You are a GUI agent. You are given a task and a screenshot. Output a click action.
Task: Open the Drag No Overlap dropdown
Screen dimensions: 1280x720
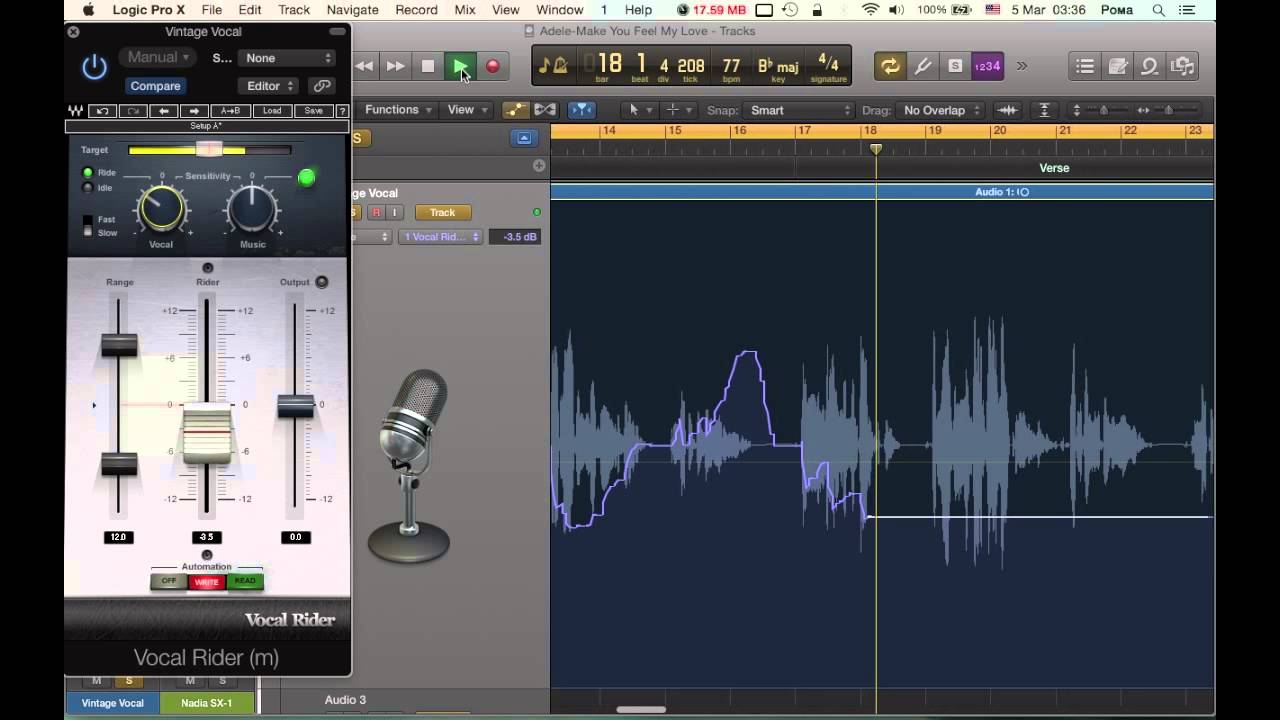coord(941,110)
